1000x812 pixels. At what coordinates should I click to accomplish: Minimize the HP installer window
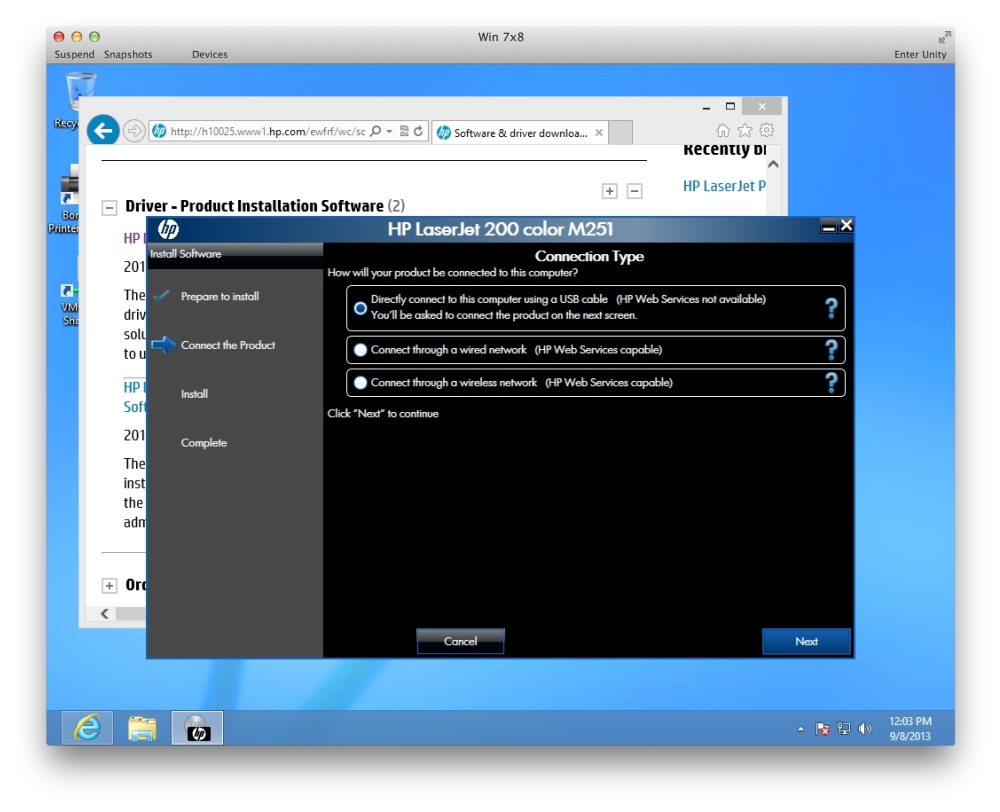[x=828, y=226]
